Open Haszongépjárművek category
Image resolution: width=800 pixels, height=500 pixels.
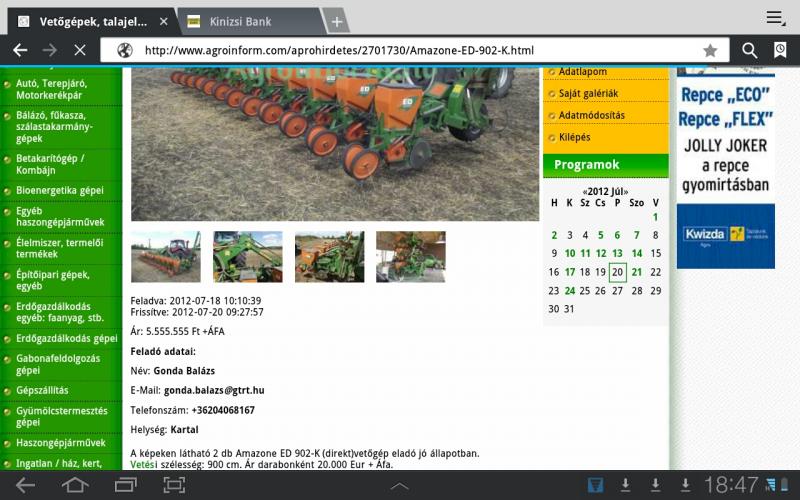coord(61,443)
